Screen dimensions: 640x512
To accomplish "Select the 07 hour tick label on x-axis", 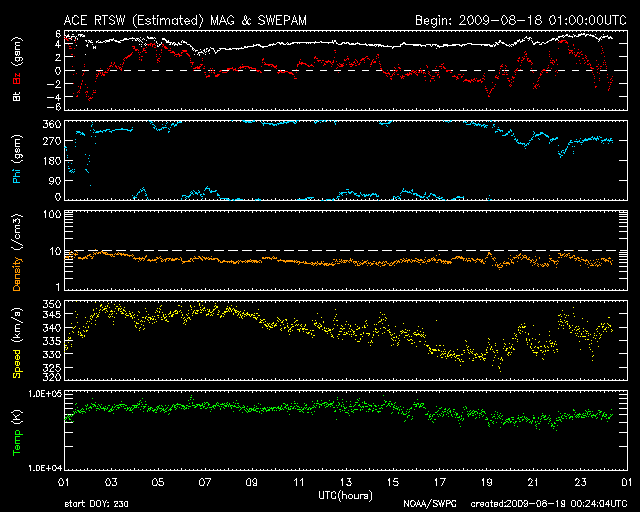I will (x=205, y=484).
